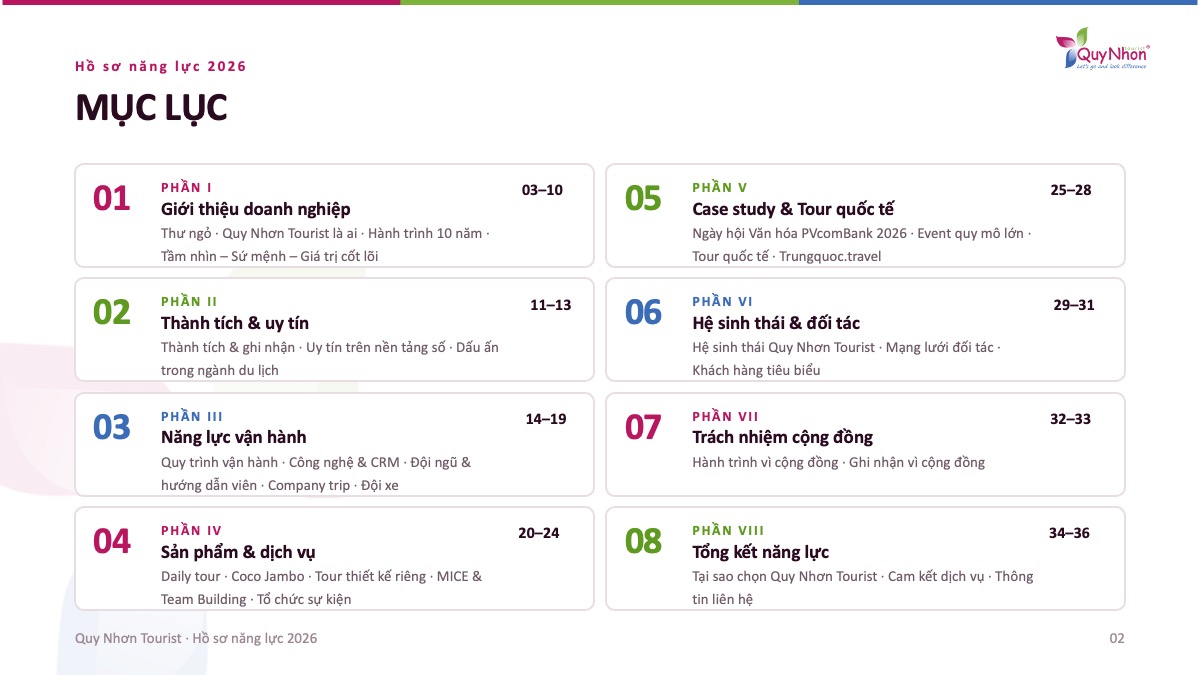1200x675 pixels.
Task: Open Tổng kết năng lực section
Action: pos(761,552)
